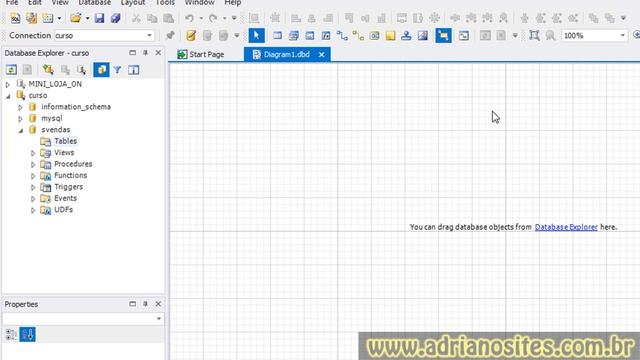Open the 100% zoom level dropdown
The width and height of the screenshot is (640, 360).
pyautogui.click(x=622, y=36)
